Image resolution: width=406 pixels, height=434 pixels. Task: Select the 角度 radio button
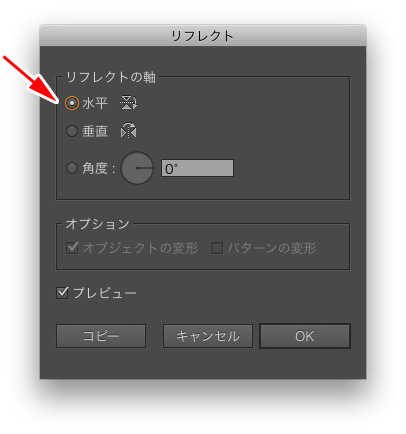pyautogui.click(x=72, y=168)
